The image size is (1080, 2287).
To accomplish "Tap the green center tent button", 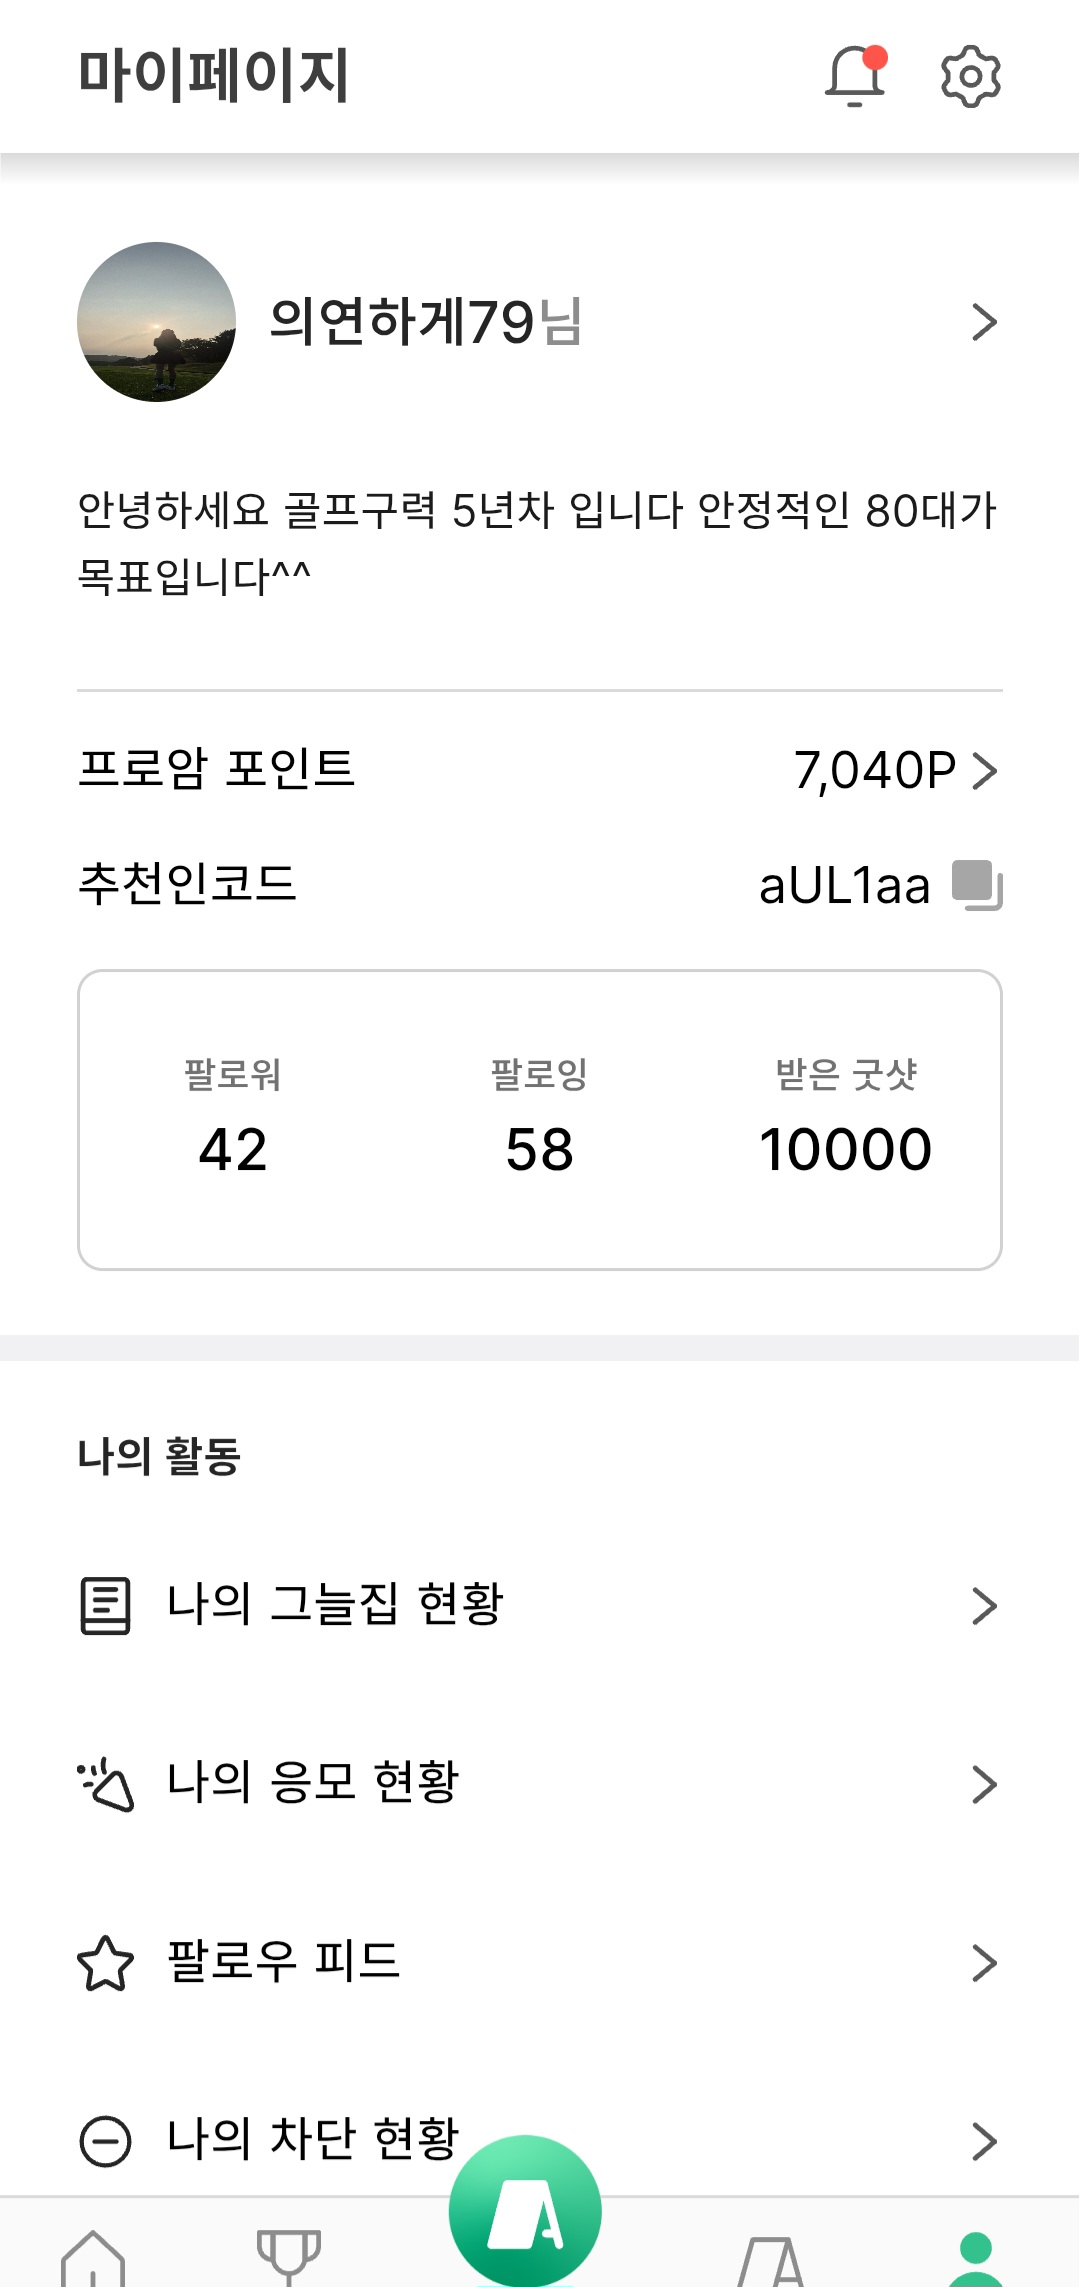I will (x=525, y=2210).
